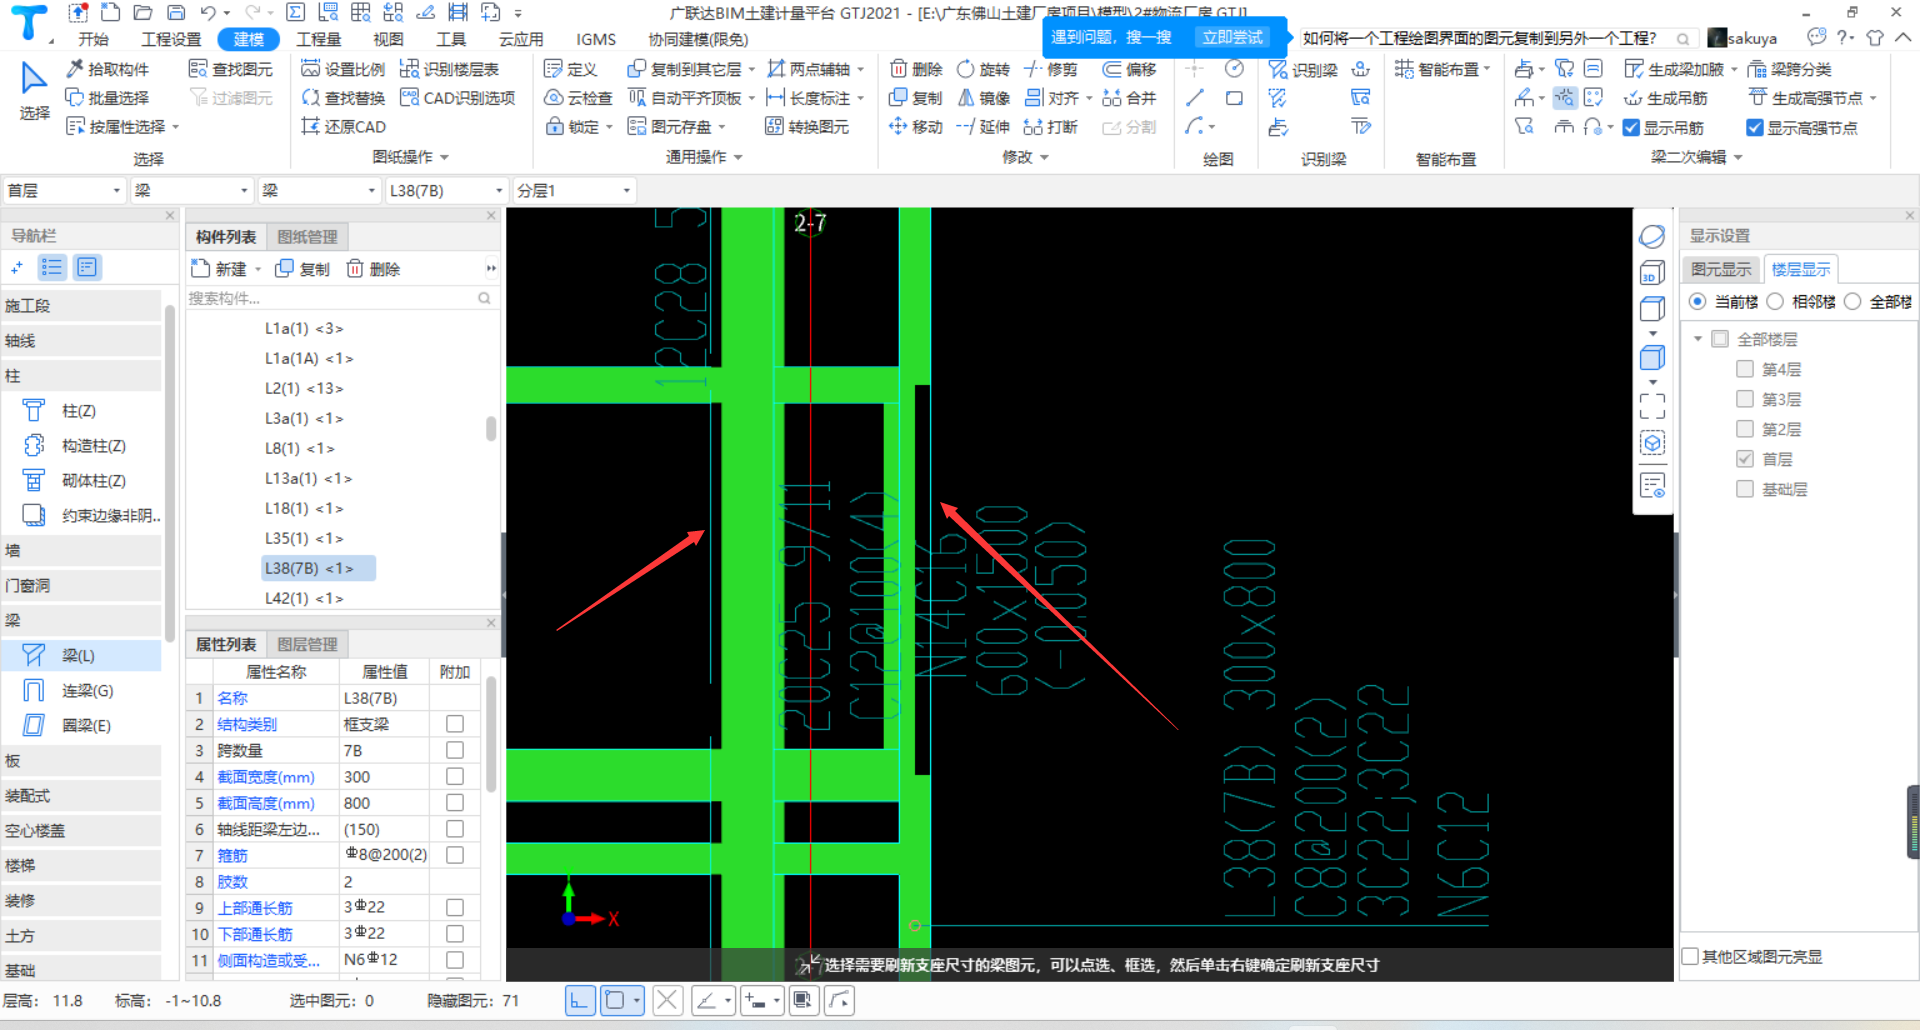Click the 截面宽度 value 300 cell

tap(384, 777)
